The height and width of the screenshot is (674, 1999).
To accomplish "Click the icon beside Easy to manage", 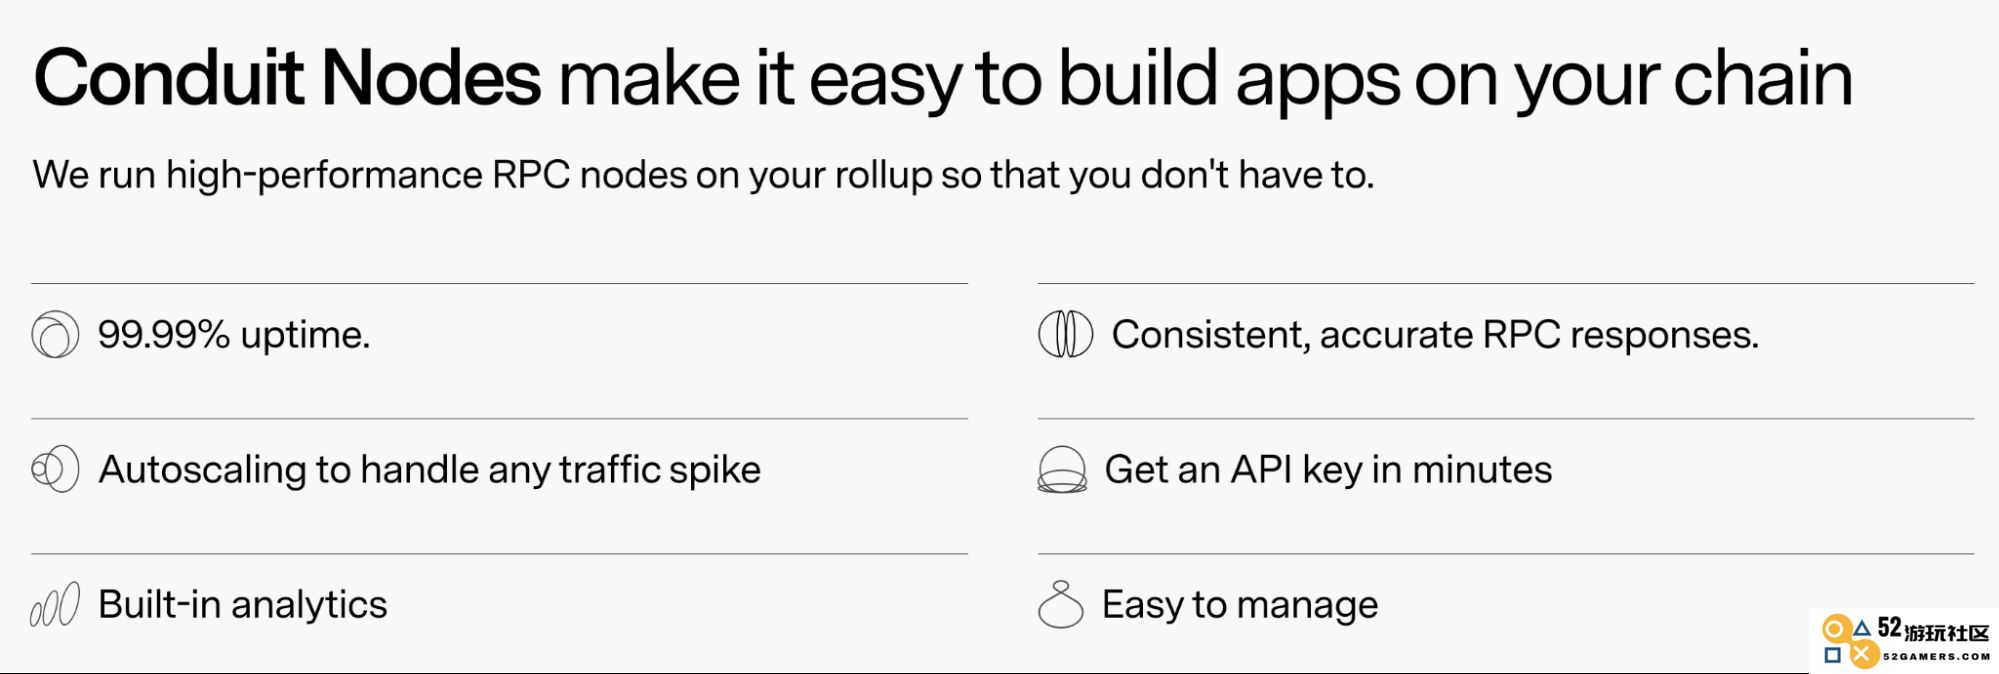I will pos(1061,604).
